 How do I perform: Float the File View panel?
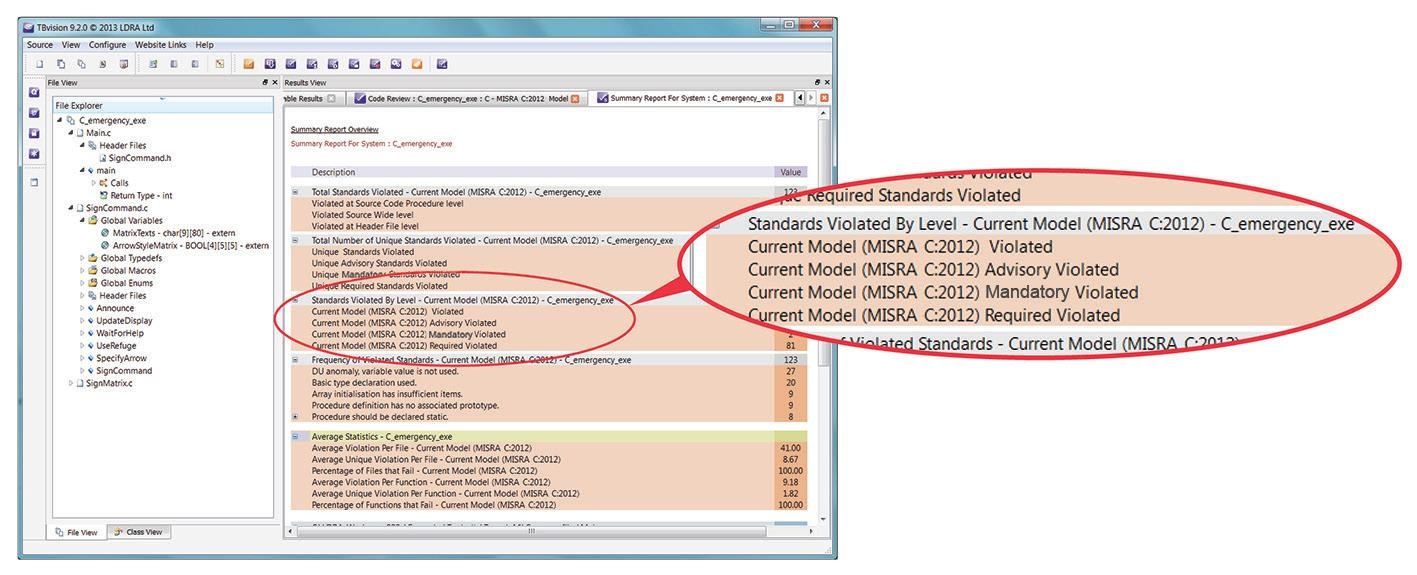265,82
